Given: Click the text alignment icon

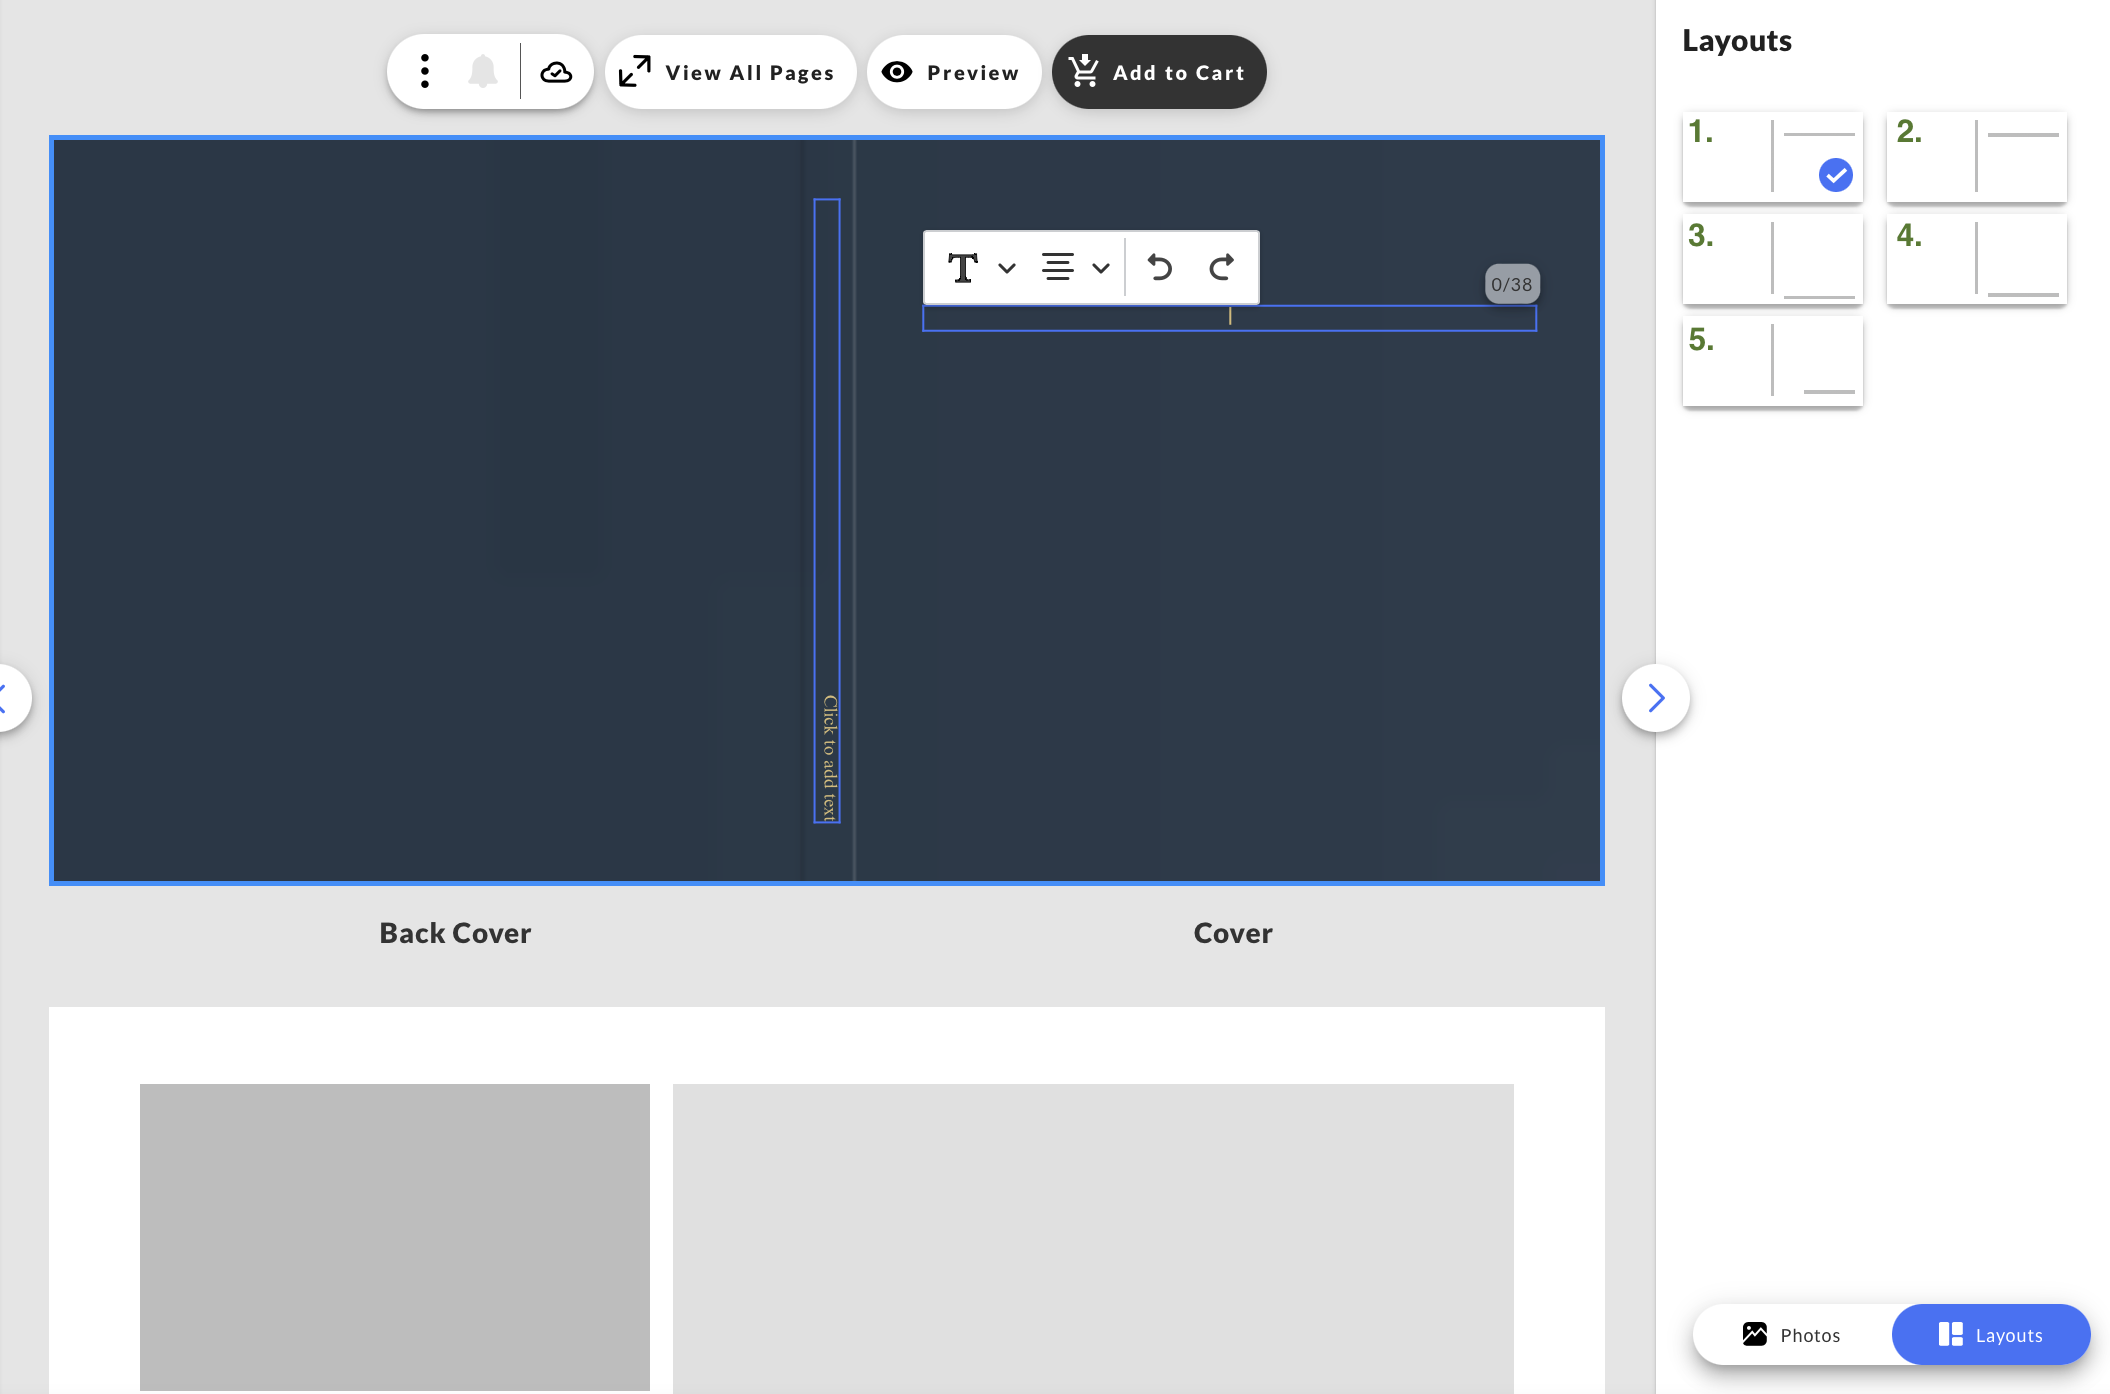Looking at the screenshot, I should pos(1057,267).
